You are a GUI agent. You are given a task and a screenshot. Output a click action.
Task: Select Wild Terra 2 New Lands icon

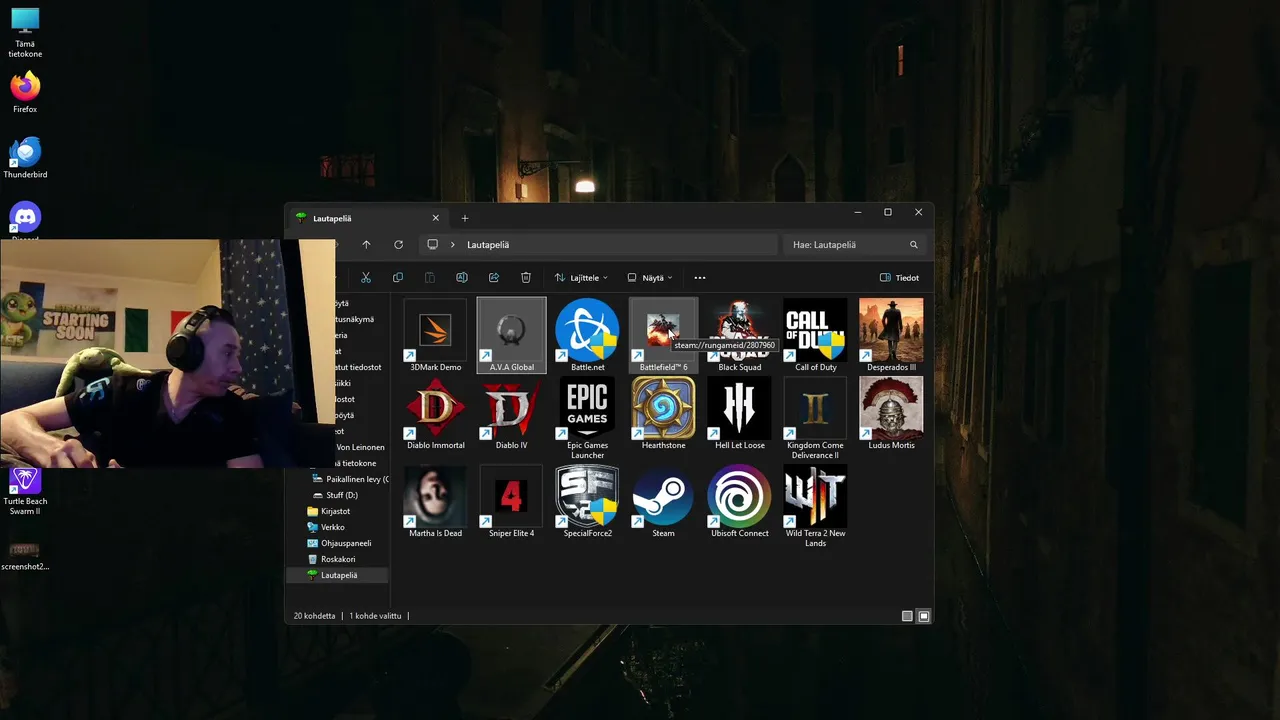(x=815, y=506)
